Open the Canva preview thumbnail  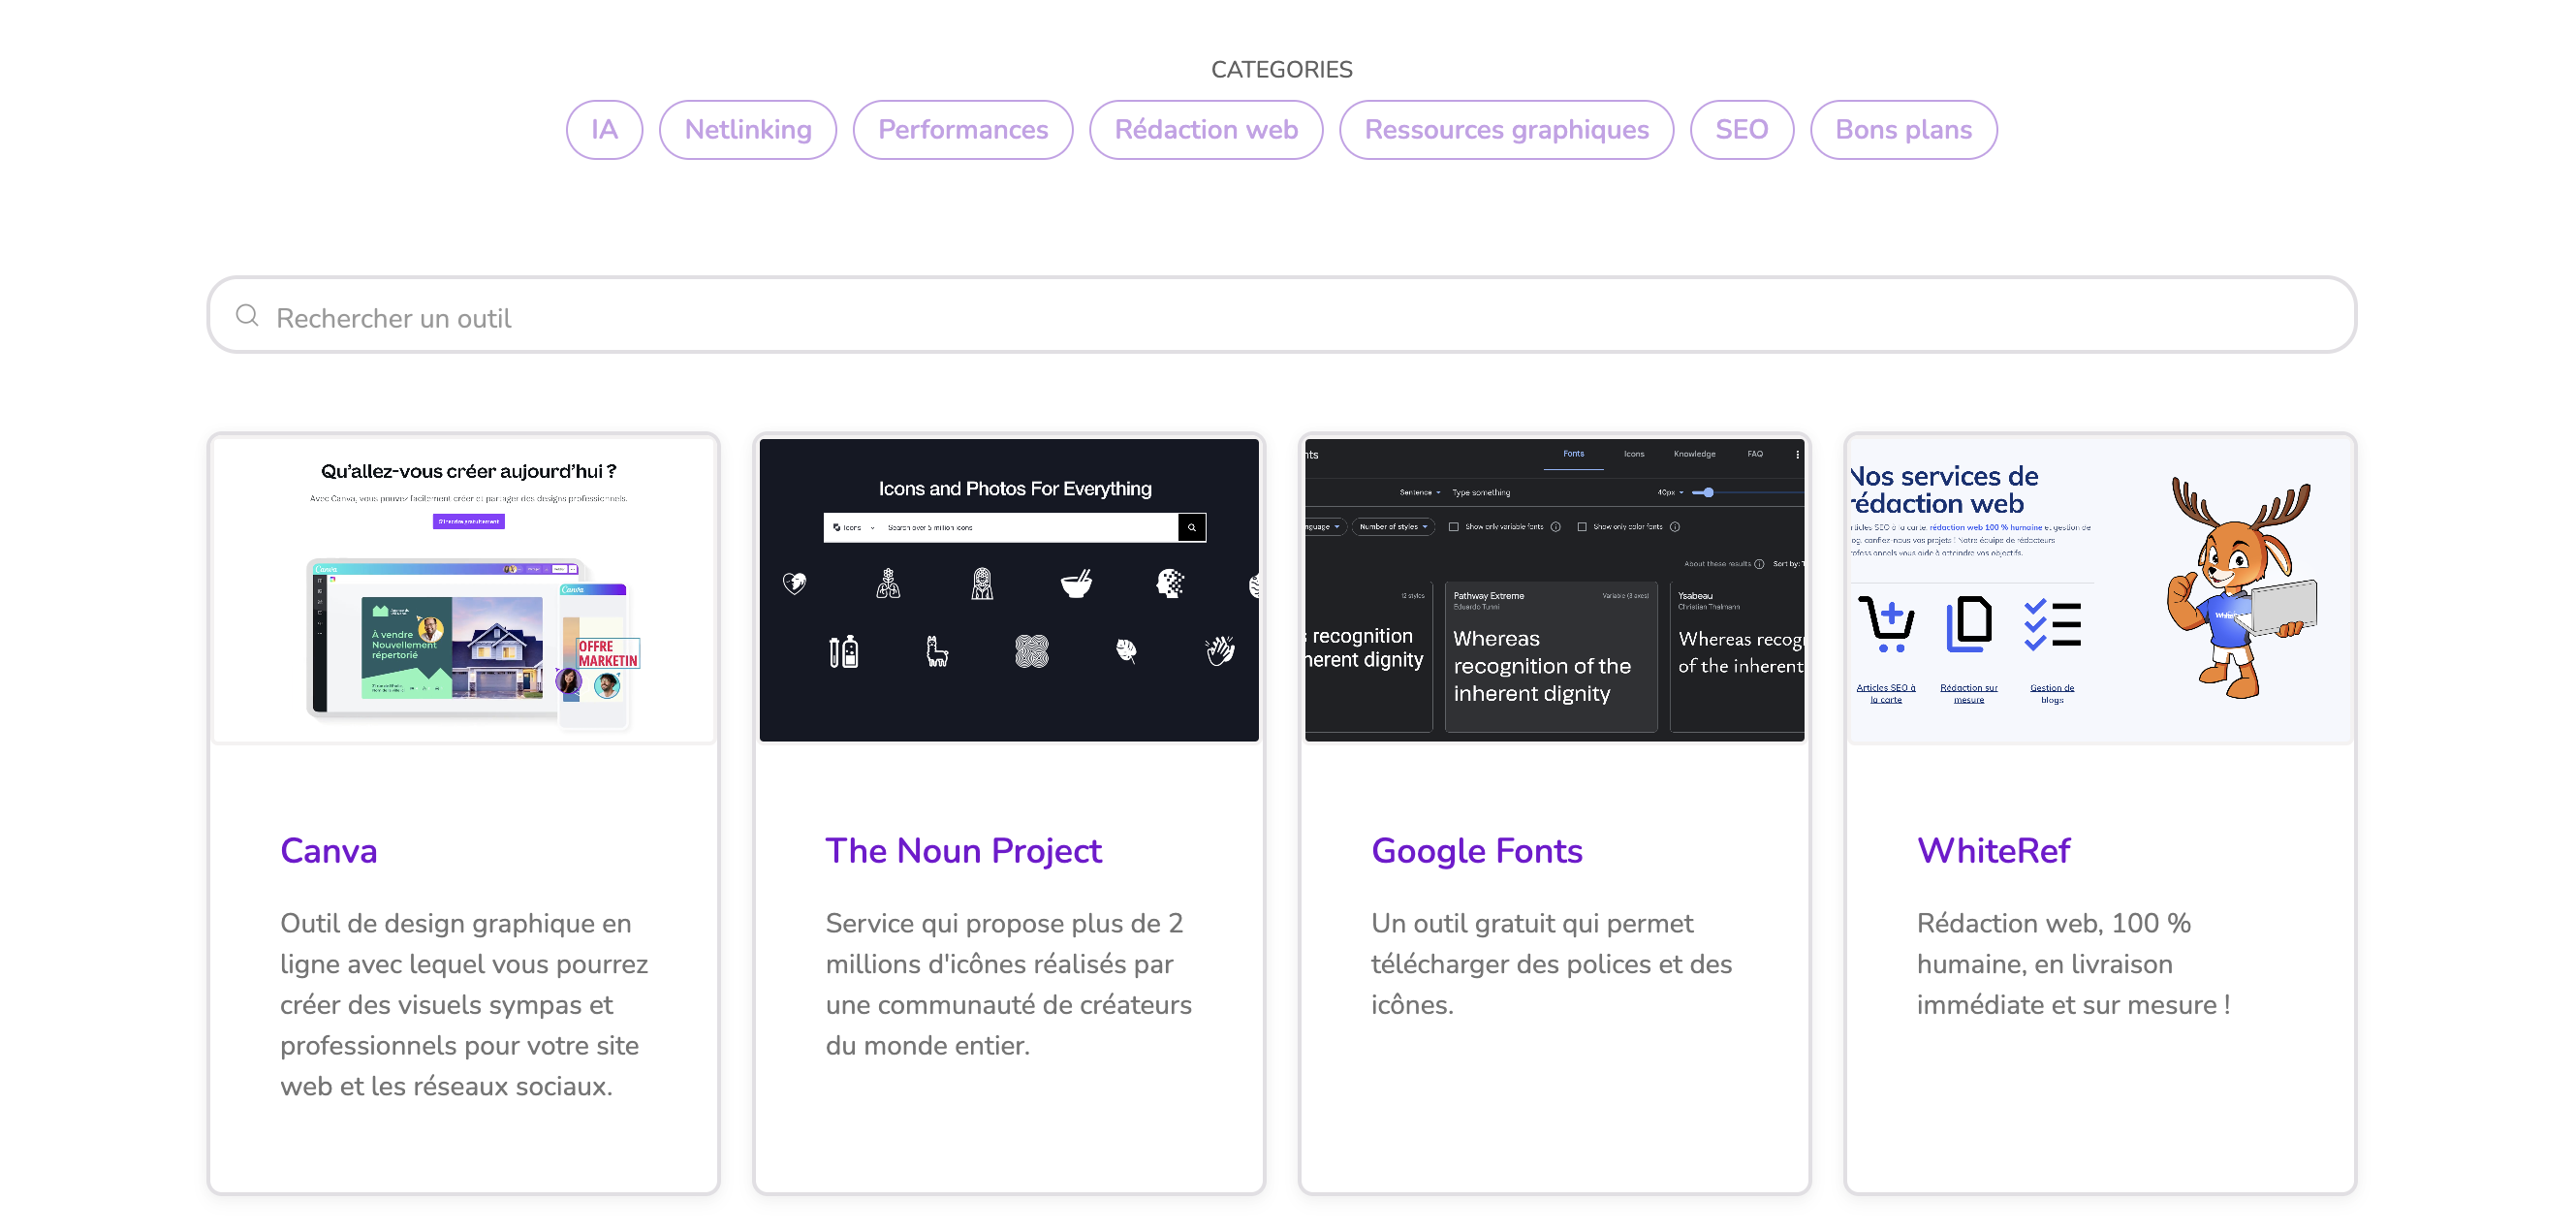tap(464, 590)
